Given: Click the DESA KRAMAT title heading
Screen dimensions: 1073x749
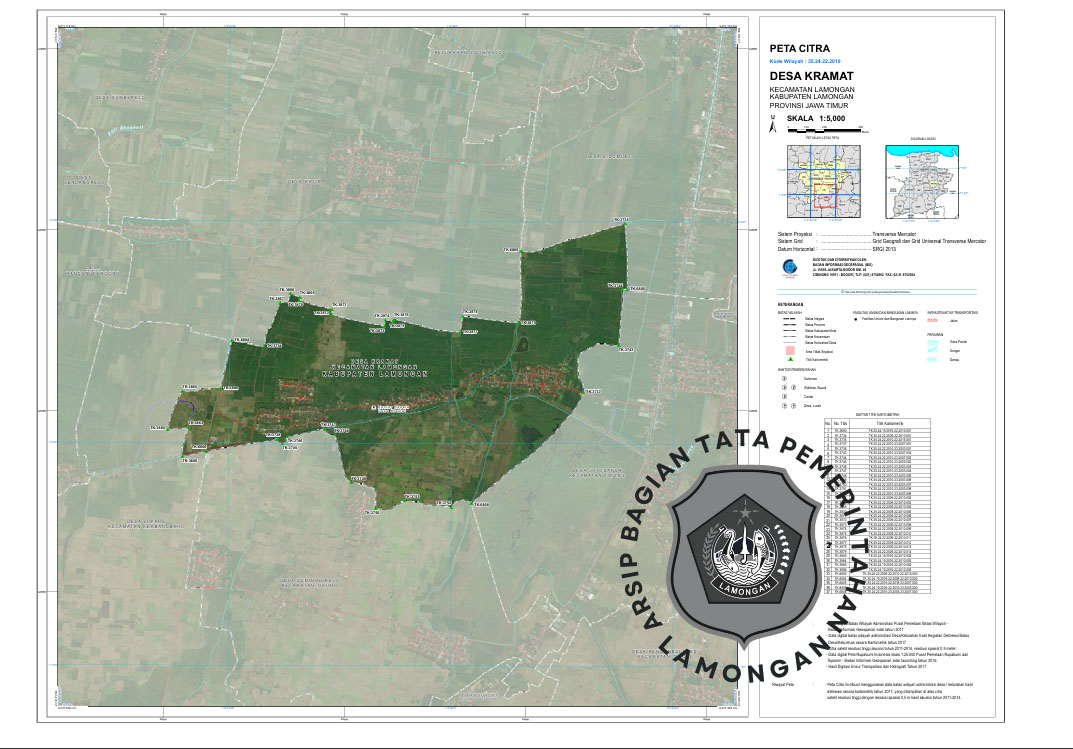Looking at the screenshot, I should (811, 77).
